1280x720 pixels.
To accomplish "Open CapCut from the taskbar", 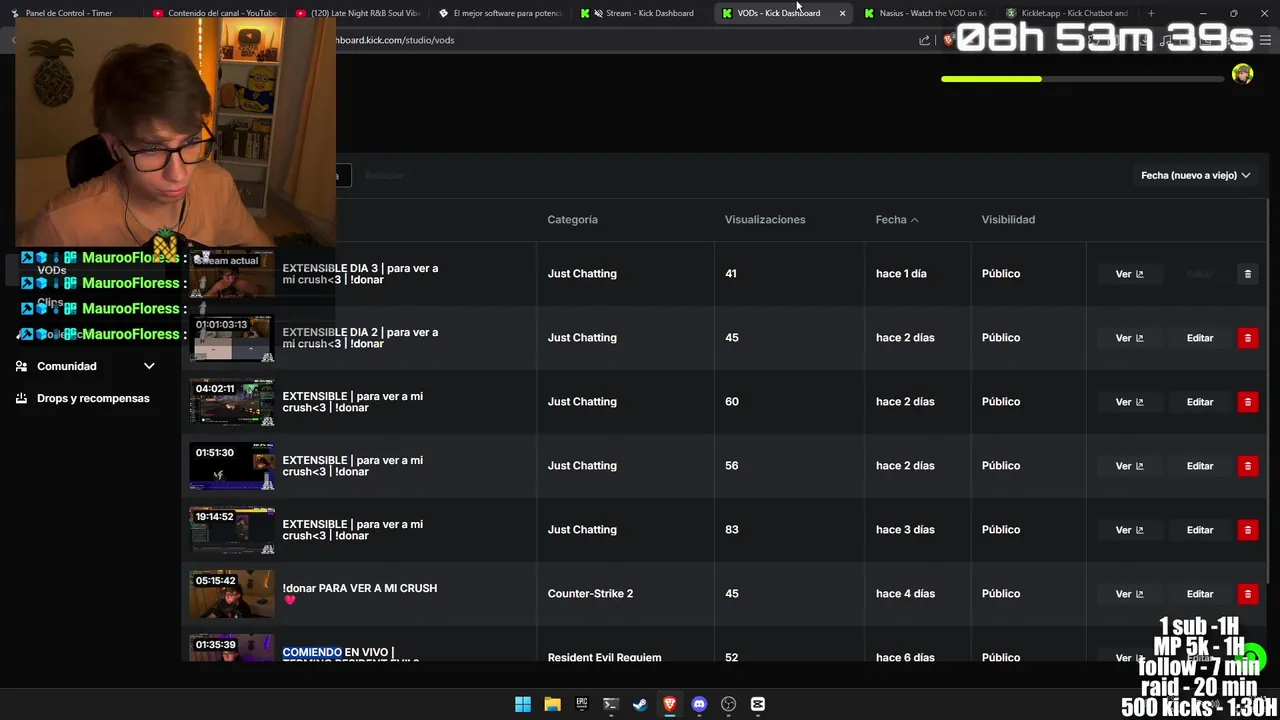I will point(758,704).
